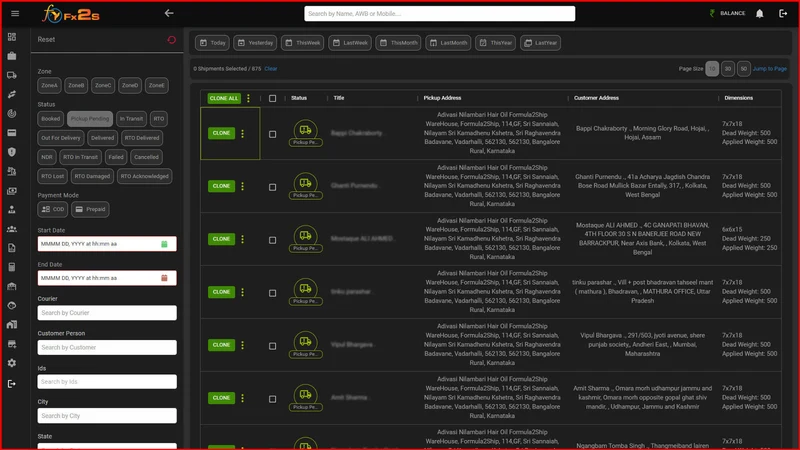Open the settings gear in sidebar
Image resolution: width=800 pixels, height=450 pixels.
coord(12,363)
